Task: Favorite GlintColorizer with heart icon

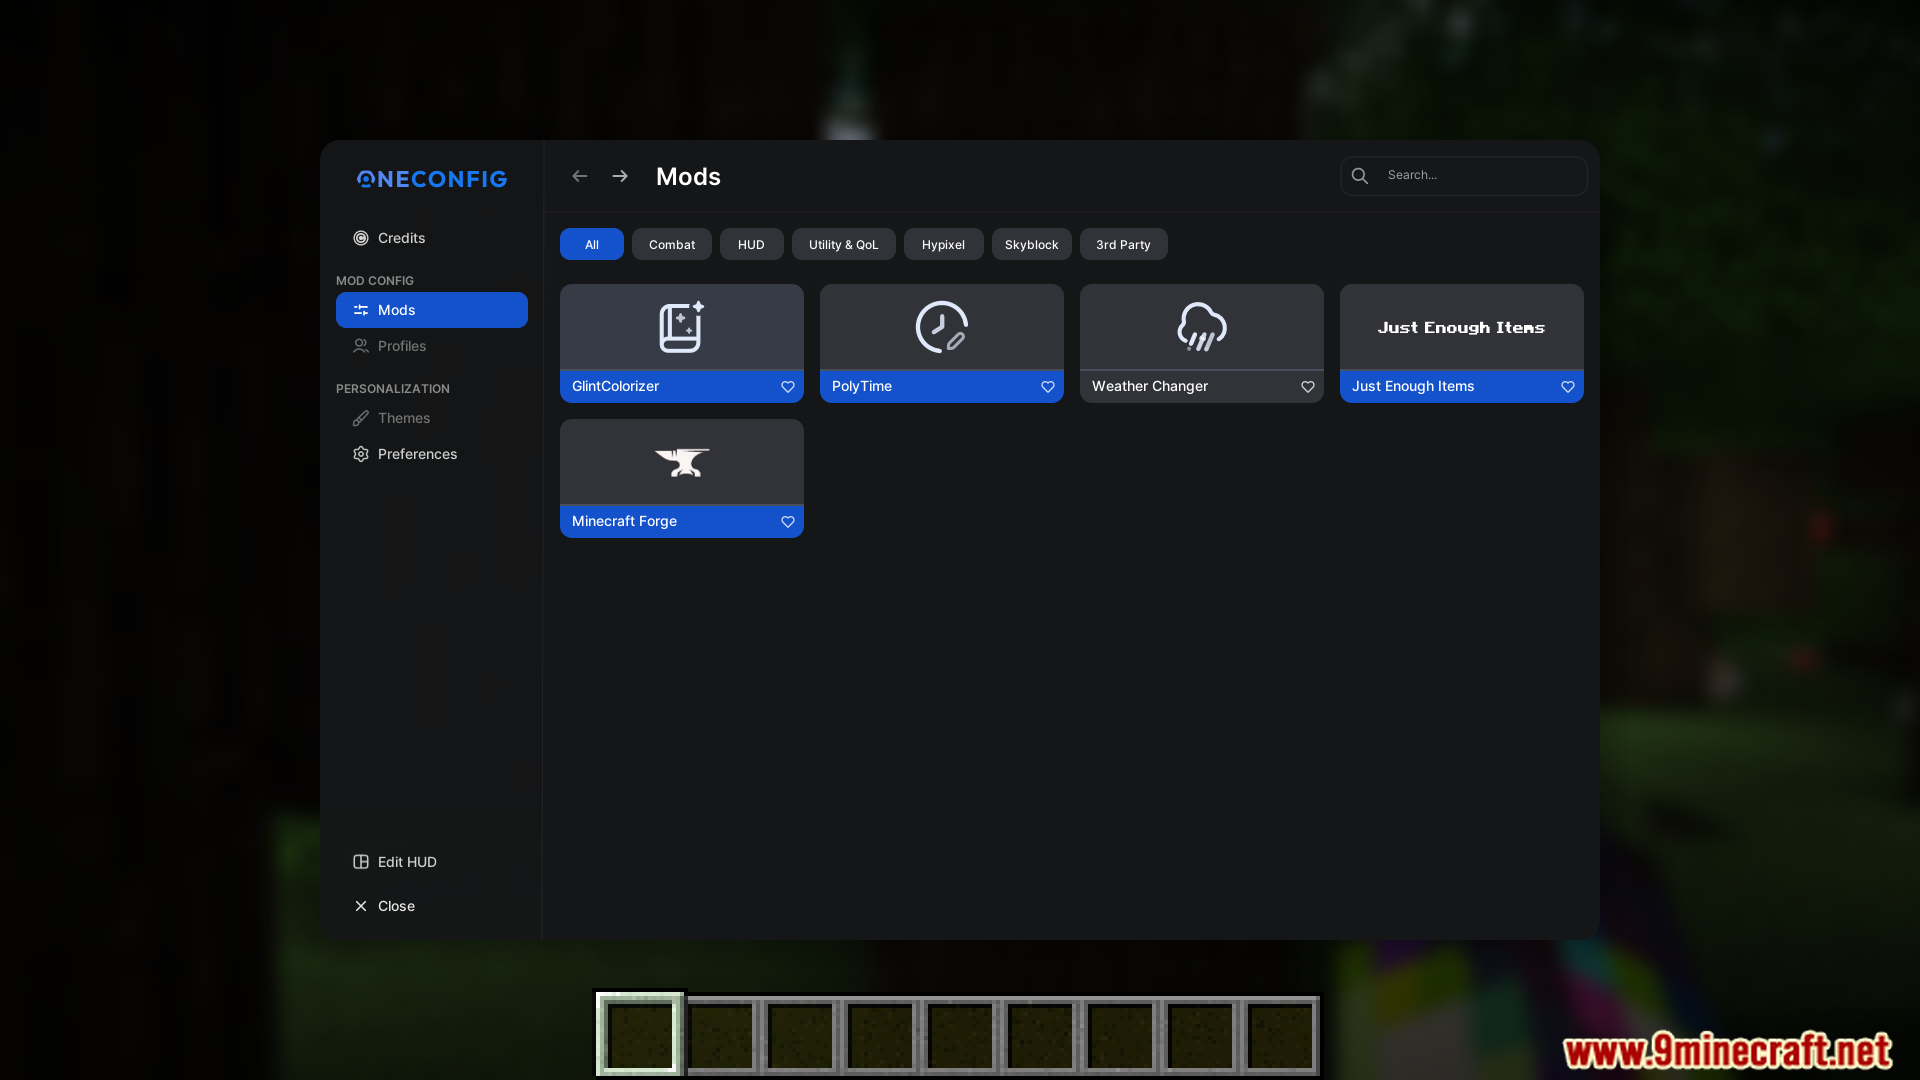Action: tap(788, 387)
